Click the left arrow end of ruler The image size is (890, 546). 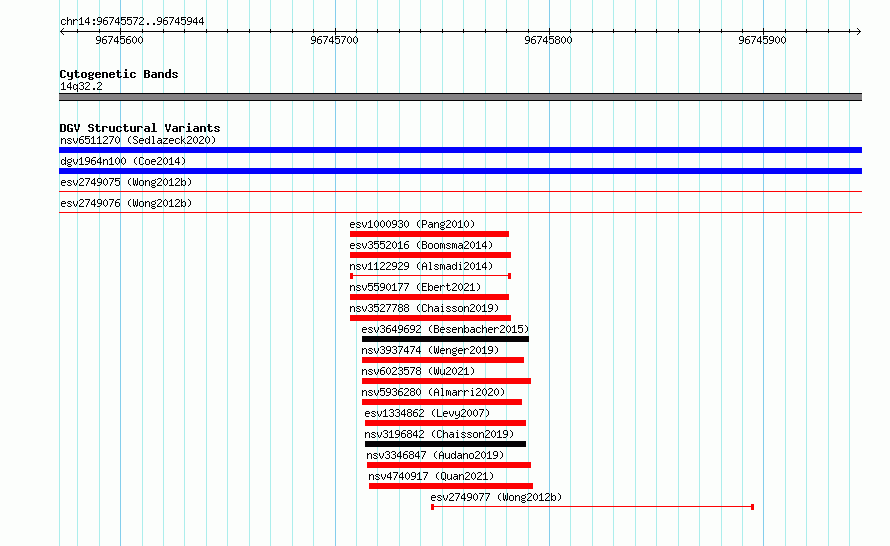(62, 31)
